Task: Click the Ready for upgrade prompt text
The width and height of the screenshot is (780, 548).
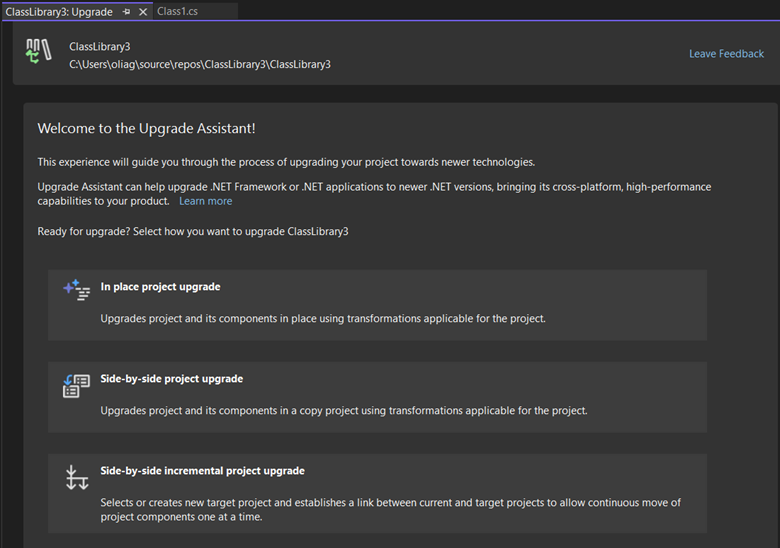Action: (x=193, y=232)
